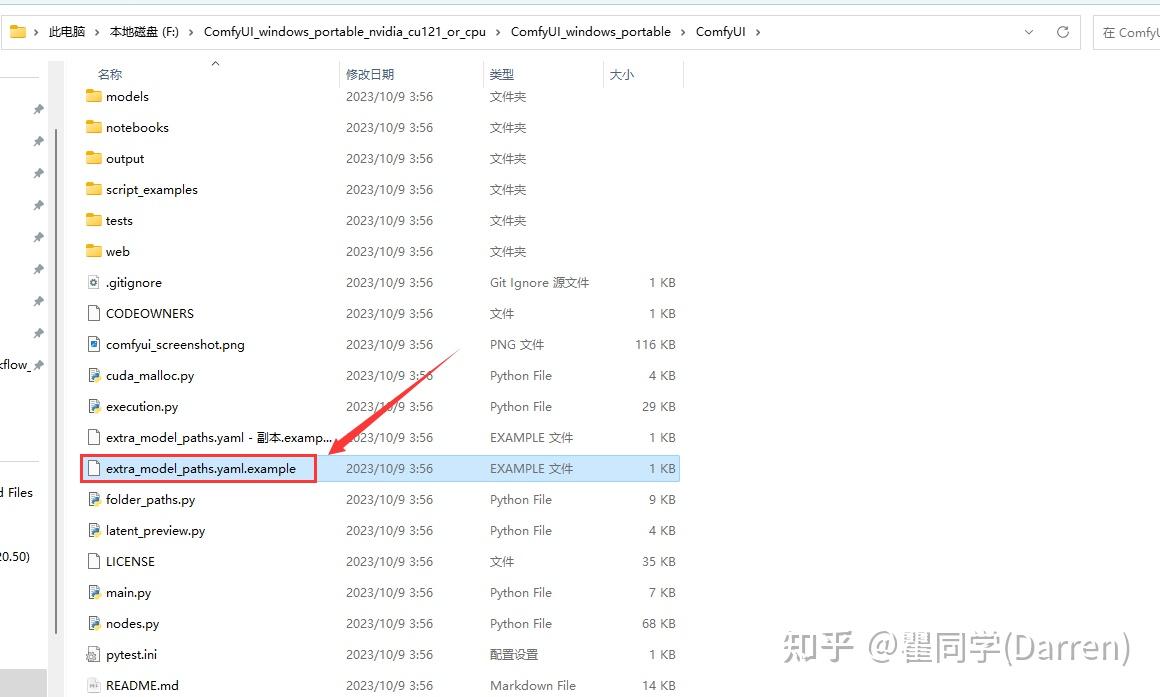Expand chevron after ComfyUI_windows_portable in path

(x=682, y=32)
